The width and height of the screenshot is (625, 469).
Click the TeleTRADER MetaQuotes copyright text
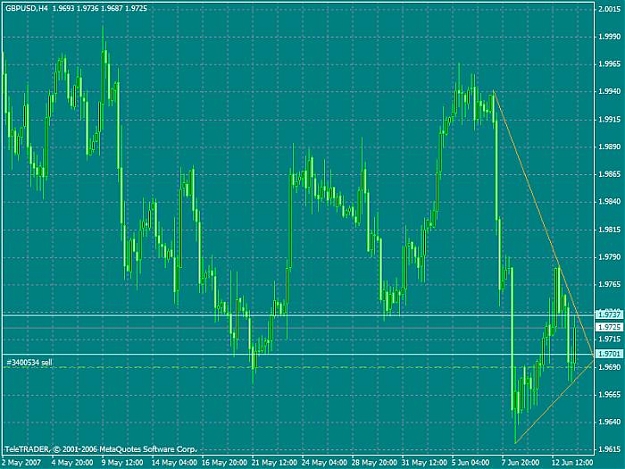click(101, 449)
